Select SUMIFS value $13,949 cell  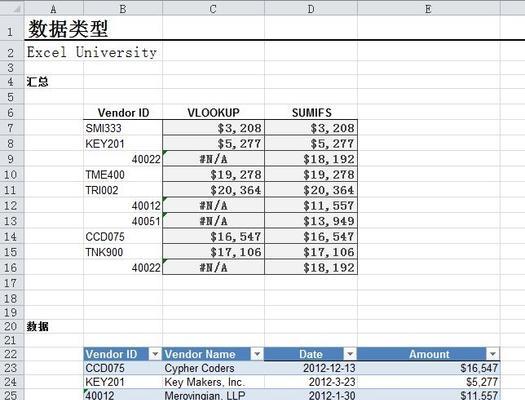pos(311,221)
